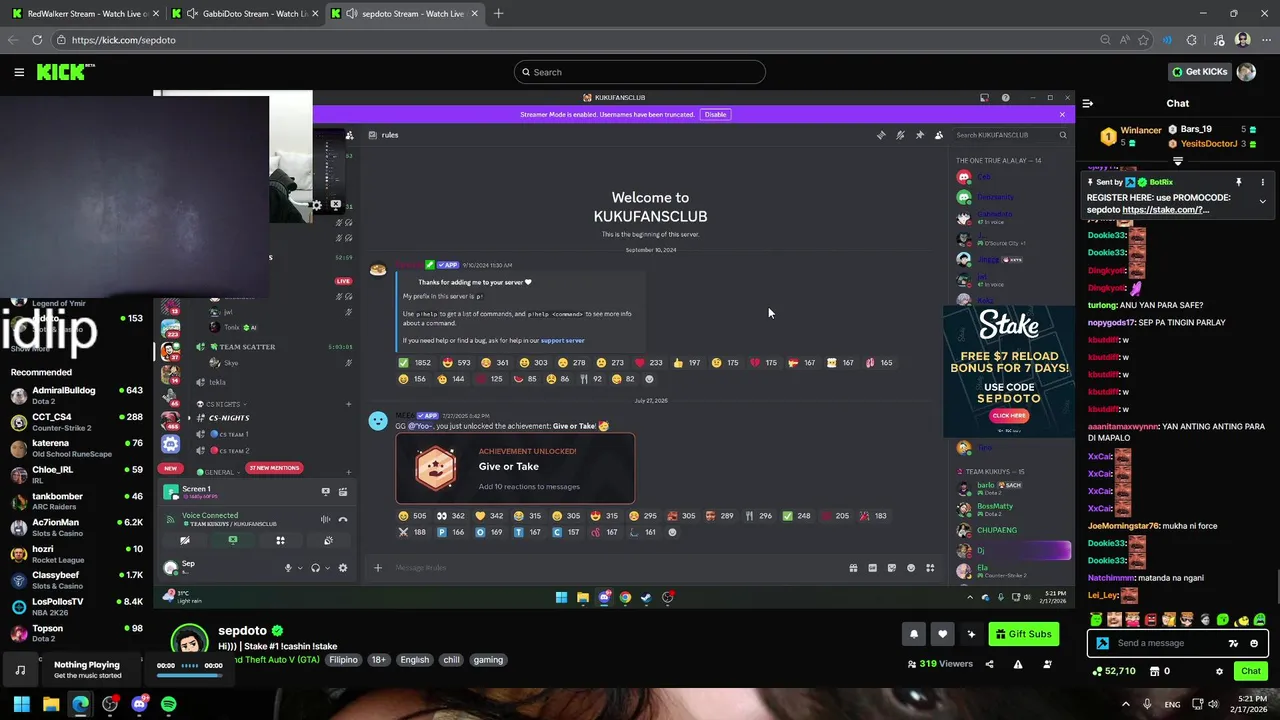Viewport: 1280px width, 720px height.
Task: Open Windows Start menu
Action: pyautogui.click(x=21, y=704)
